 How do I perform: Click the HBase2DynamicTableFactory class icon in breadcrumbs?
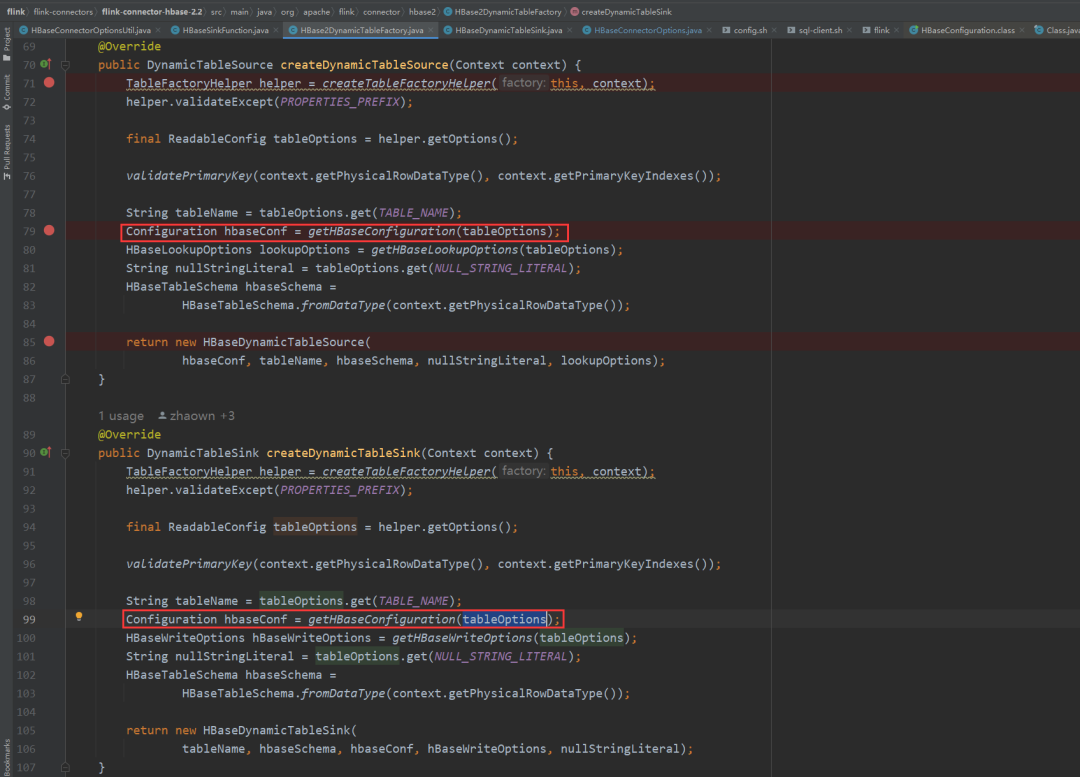tap(449, 11)
